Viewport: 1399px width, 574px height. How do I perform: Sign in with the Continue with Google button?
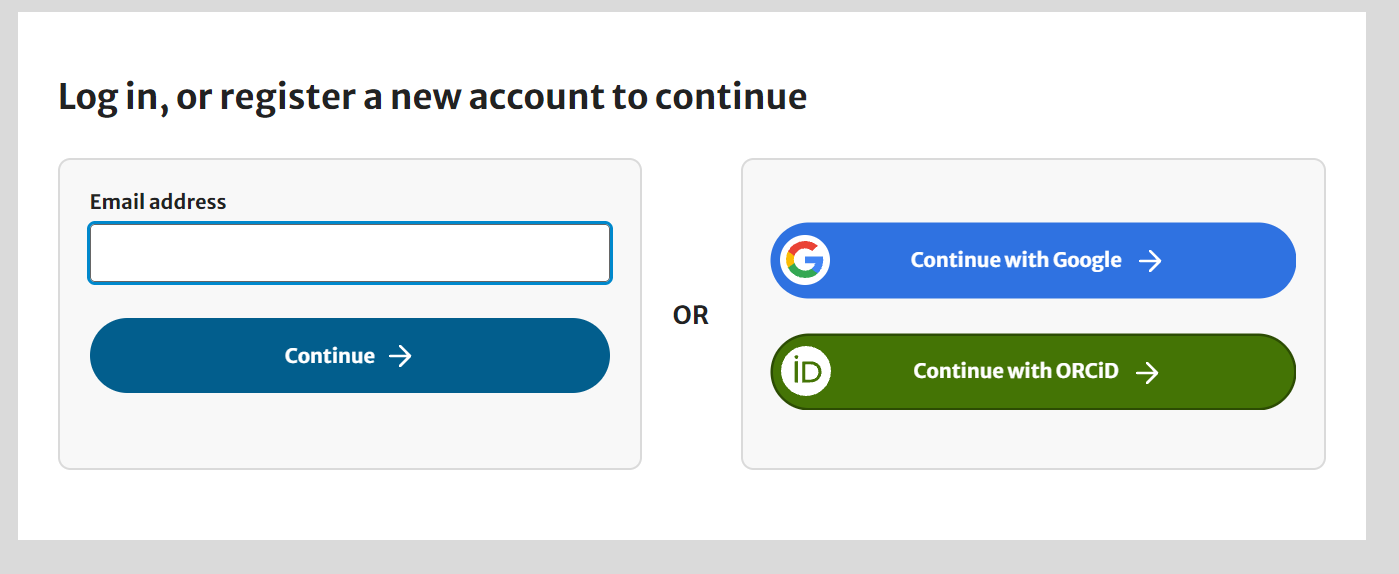(x=1032, y=260)
